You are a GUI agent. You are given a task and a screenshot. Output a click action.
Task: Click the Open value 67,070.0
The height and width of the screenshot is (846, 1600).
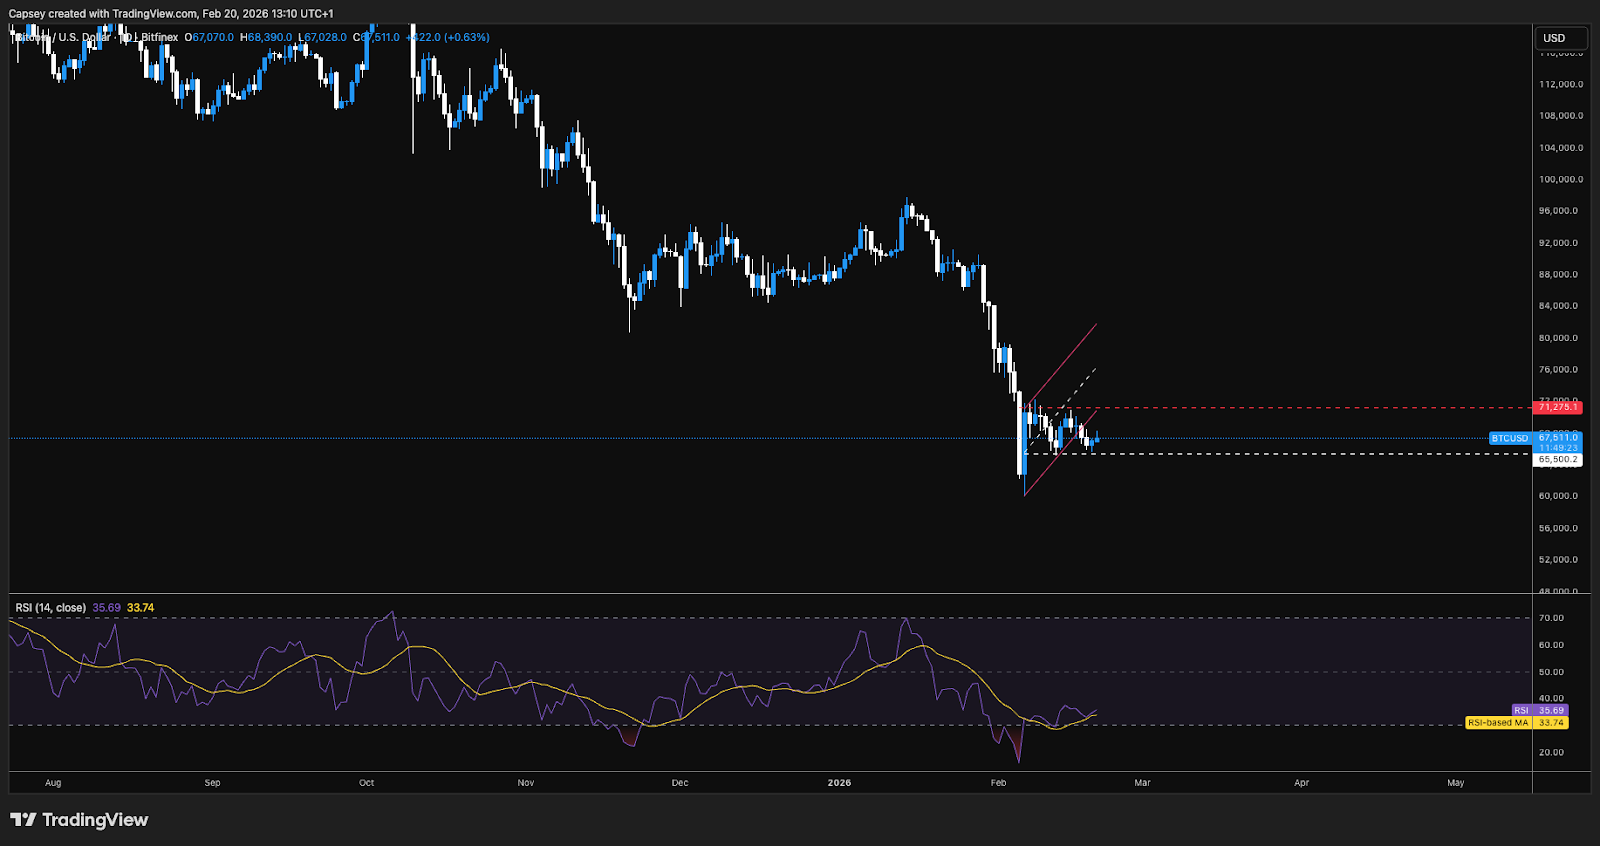point(212,37)
